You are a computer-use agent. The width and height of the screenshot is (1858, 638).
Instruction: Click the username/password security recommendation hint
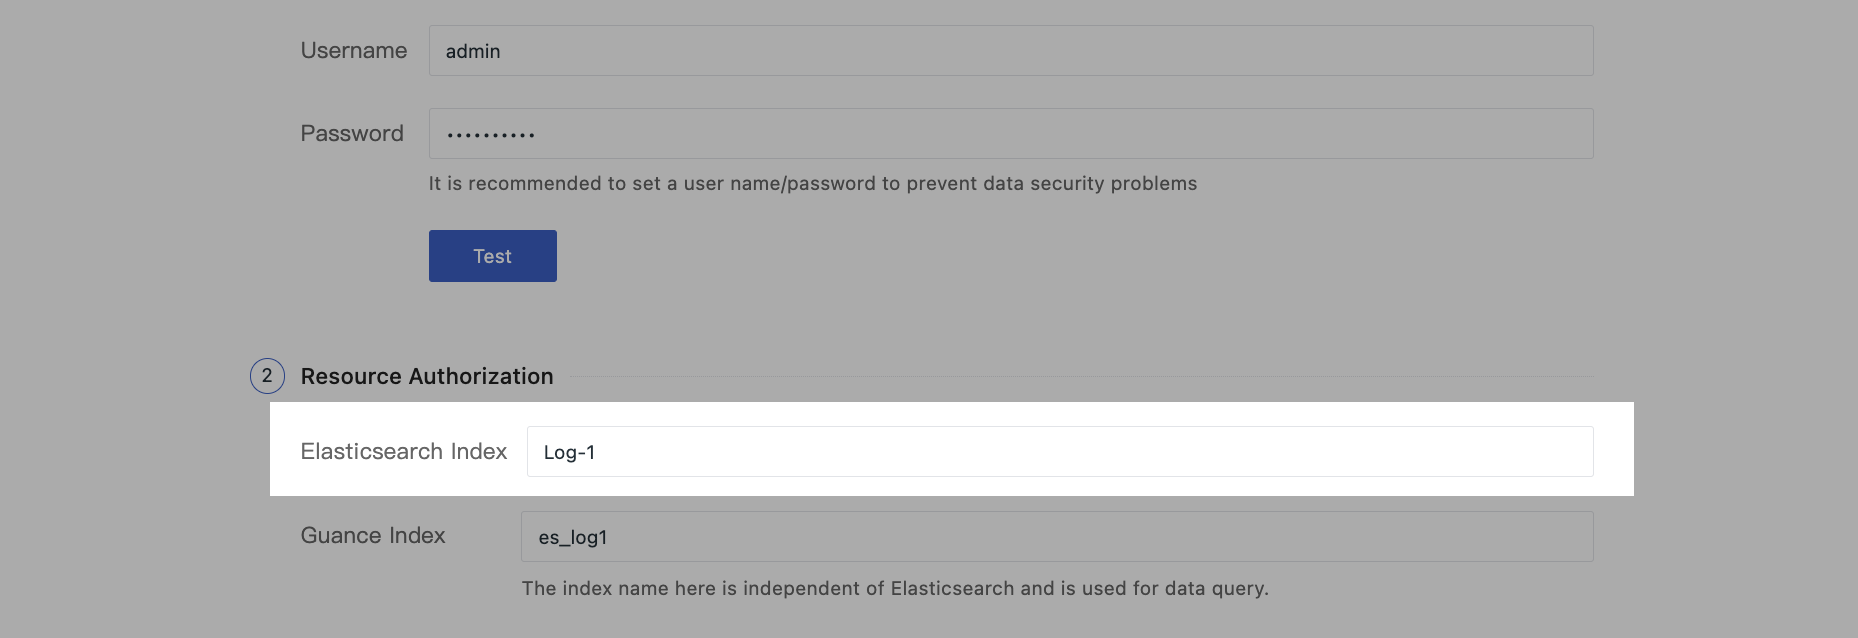coord(812,184)
